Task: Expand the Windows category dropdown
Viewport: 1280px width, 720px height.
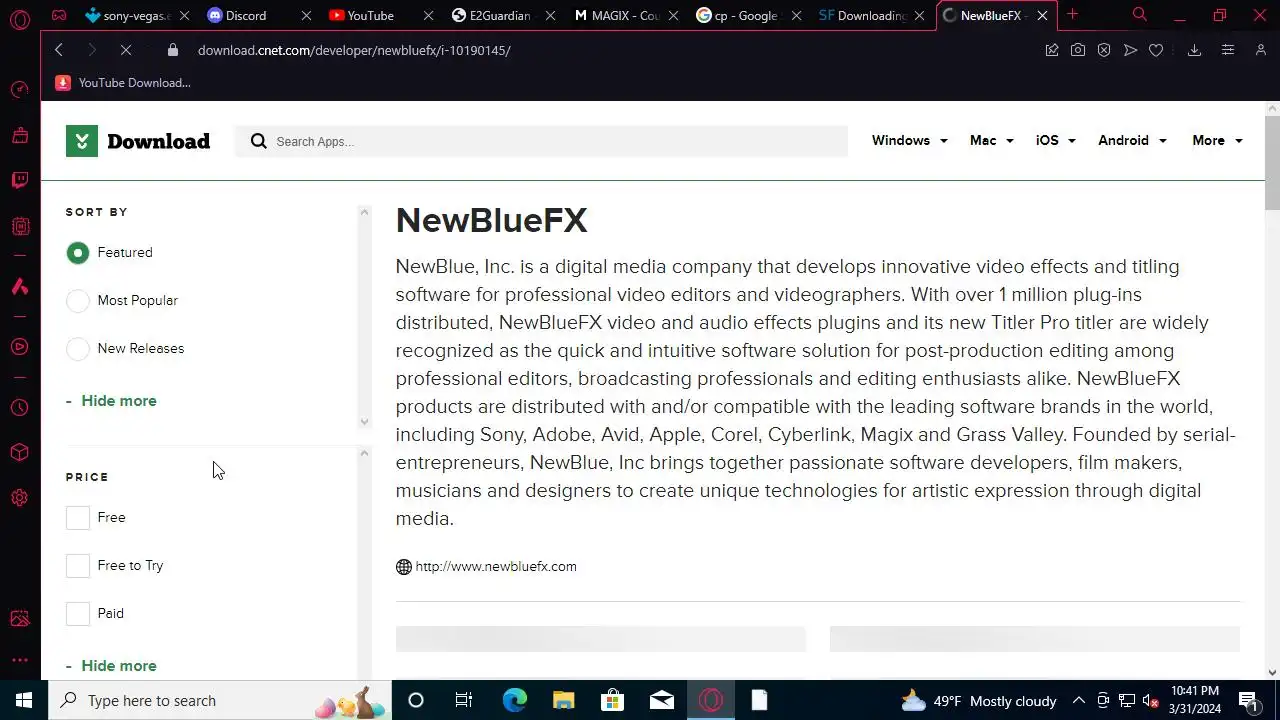Action: (x=909, y=141)
